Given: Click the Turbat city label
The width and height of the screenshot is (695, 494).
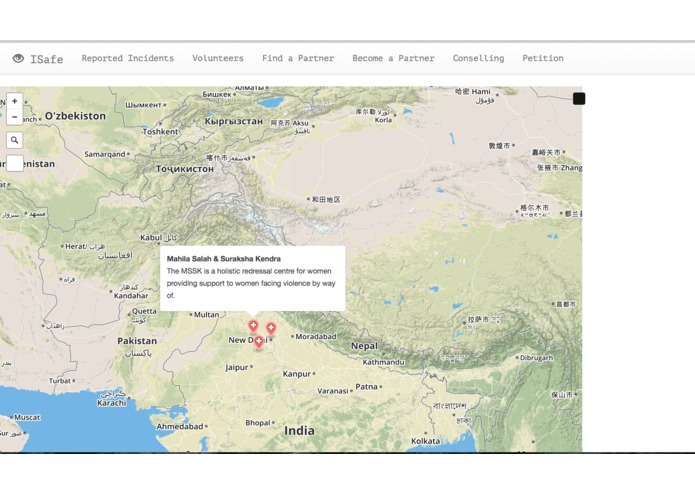Looking at the screenshot, I should (60, 381).
